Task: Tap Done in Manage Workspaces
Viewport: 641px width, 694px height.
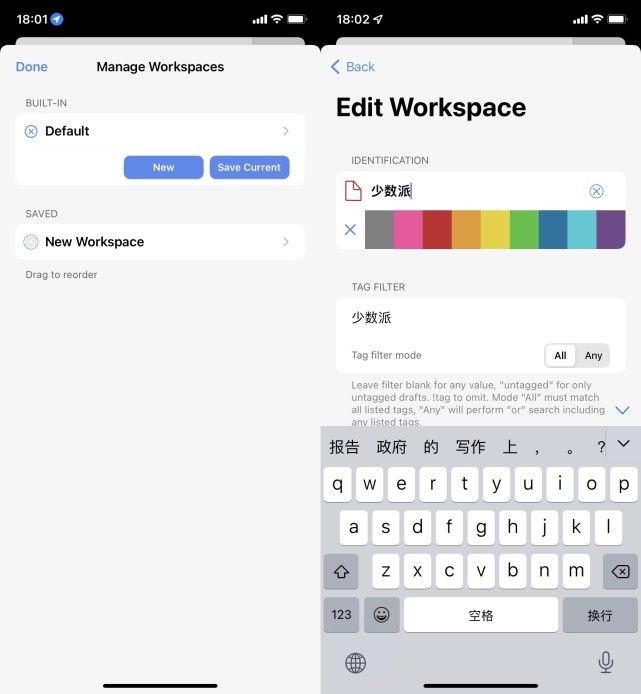Action: point(31,67)
